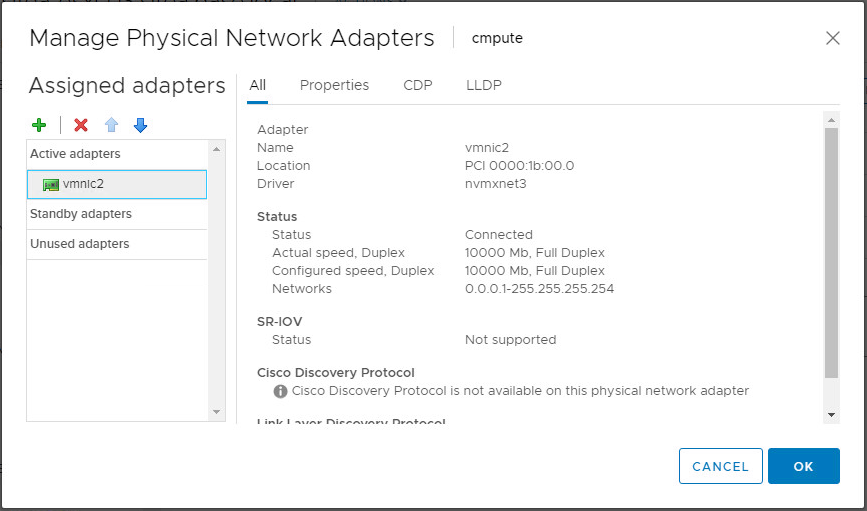Switch to the CDP tab
Viewport: 867px width, 511px height.
coord(417,85)
